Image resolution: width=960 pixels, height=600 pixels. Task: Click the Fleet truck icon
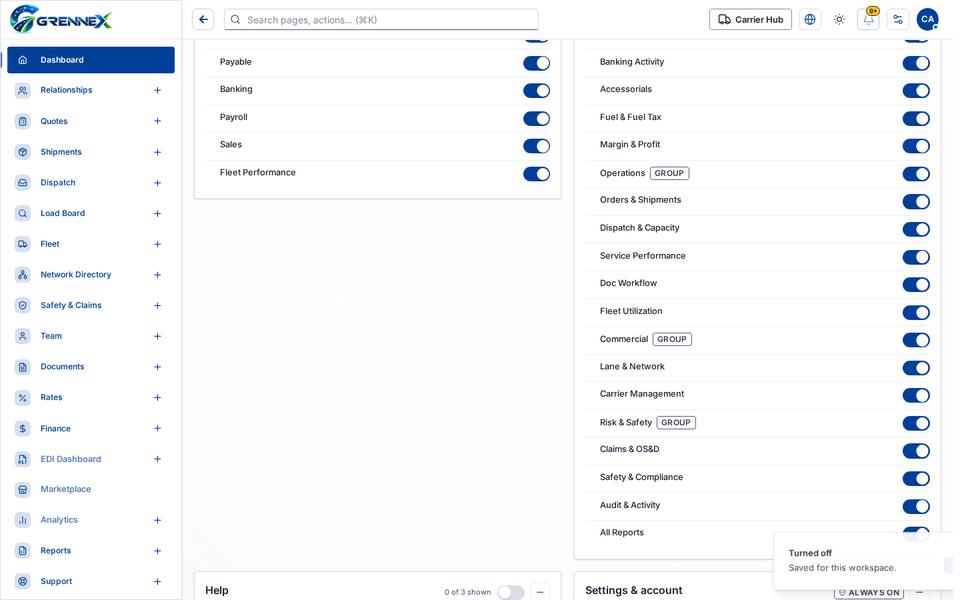pos(23,244)
